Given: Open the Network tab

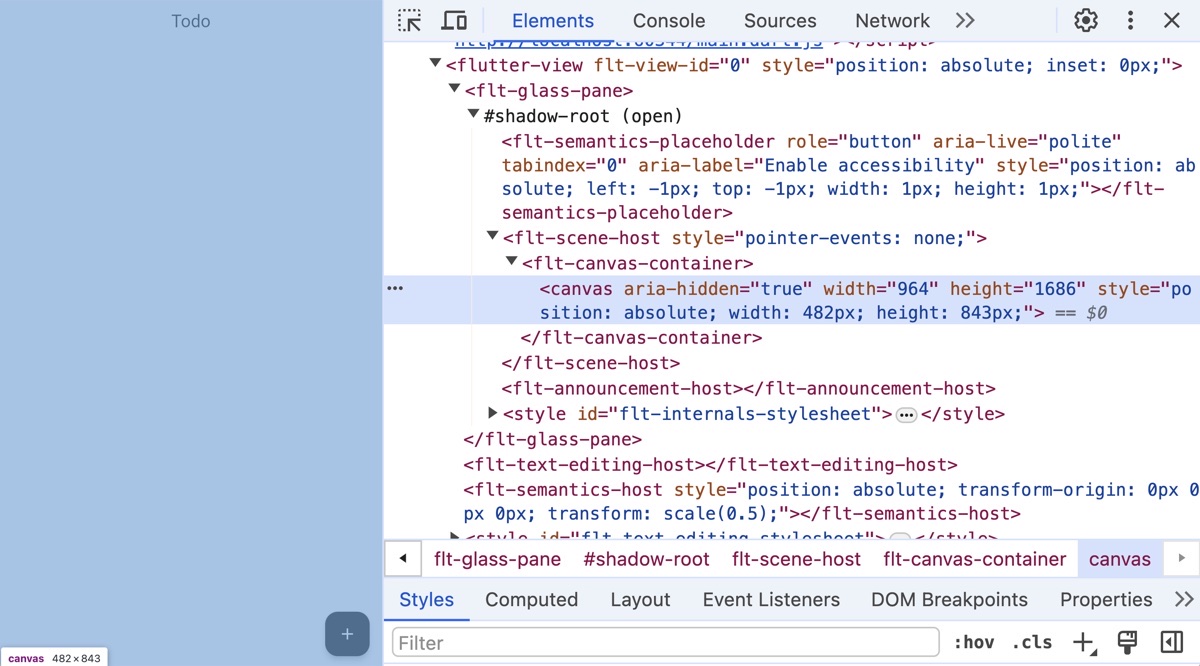Looking at the screenshot, I should point(893,20).
